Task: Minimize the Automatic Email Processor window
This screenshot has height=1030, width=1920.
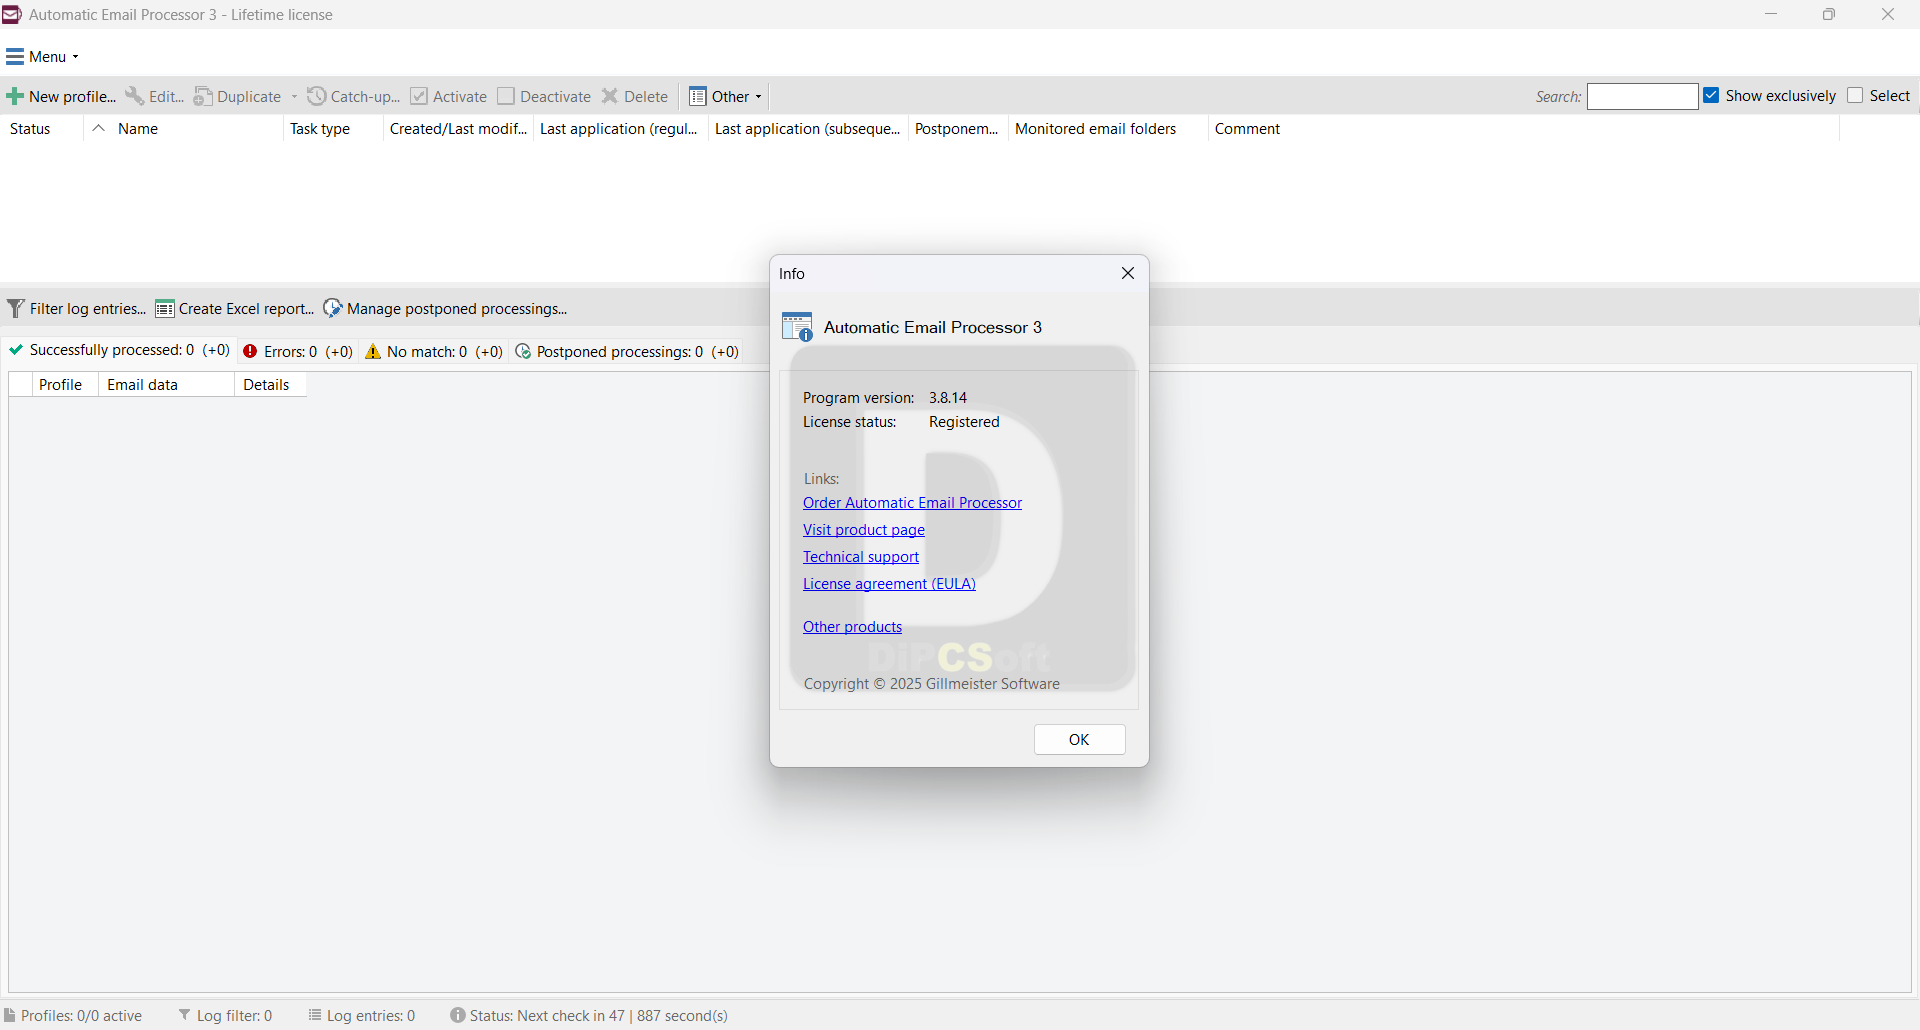Action: (1771, 14)
